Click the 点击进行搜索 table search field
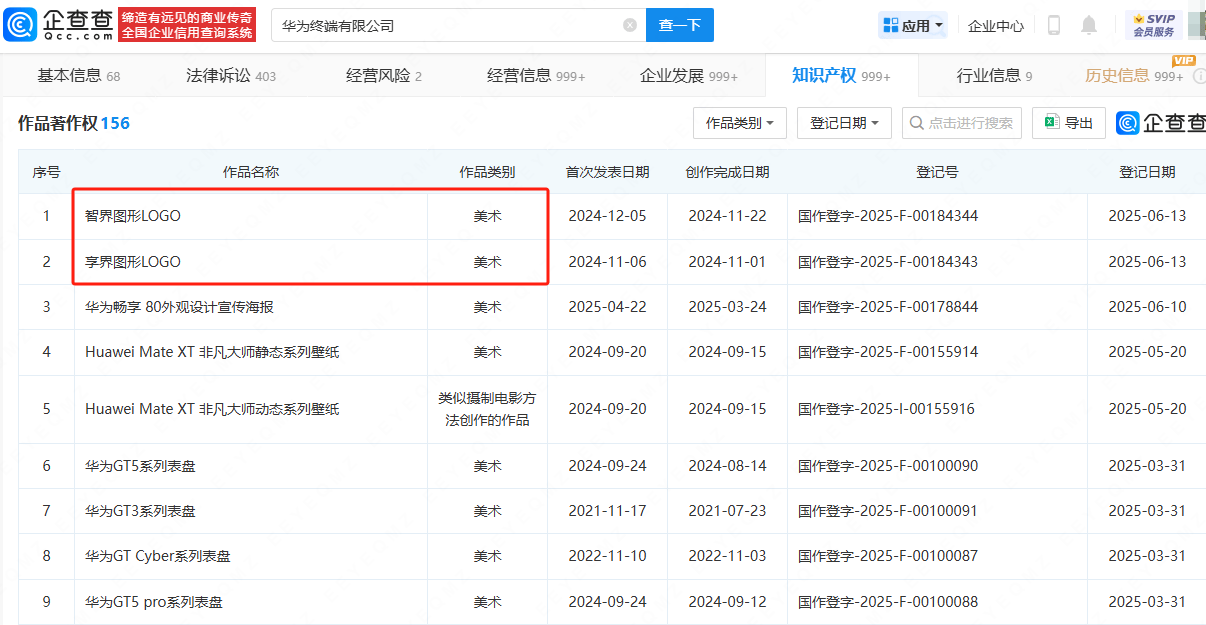 coord(962,123)
